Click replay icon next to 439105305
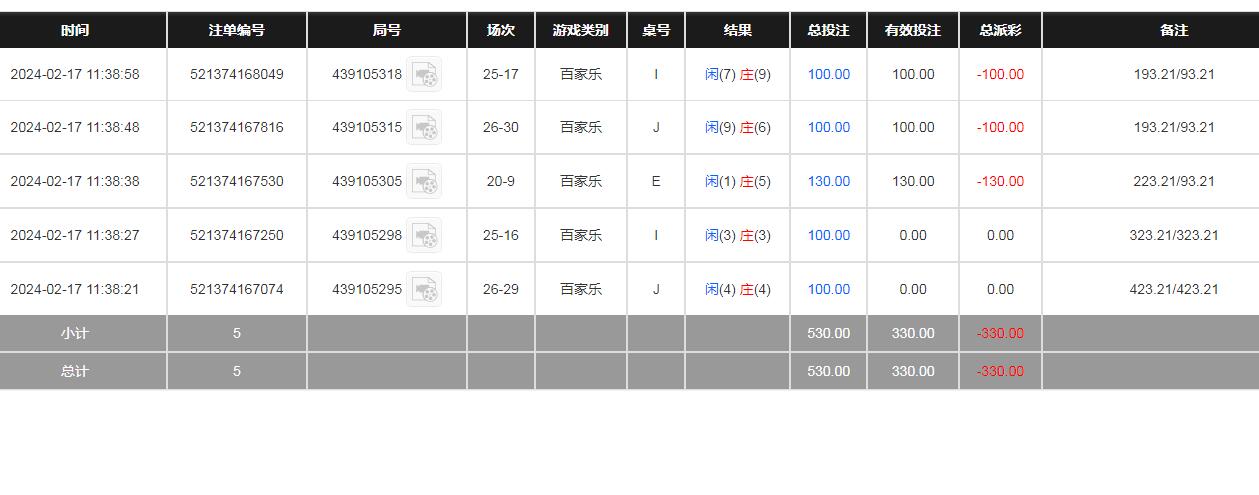Screen dimensions: 1259x495 pyautogui.click(x=424, y=181)
